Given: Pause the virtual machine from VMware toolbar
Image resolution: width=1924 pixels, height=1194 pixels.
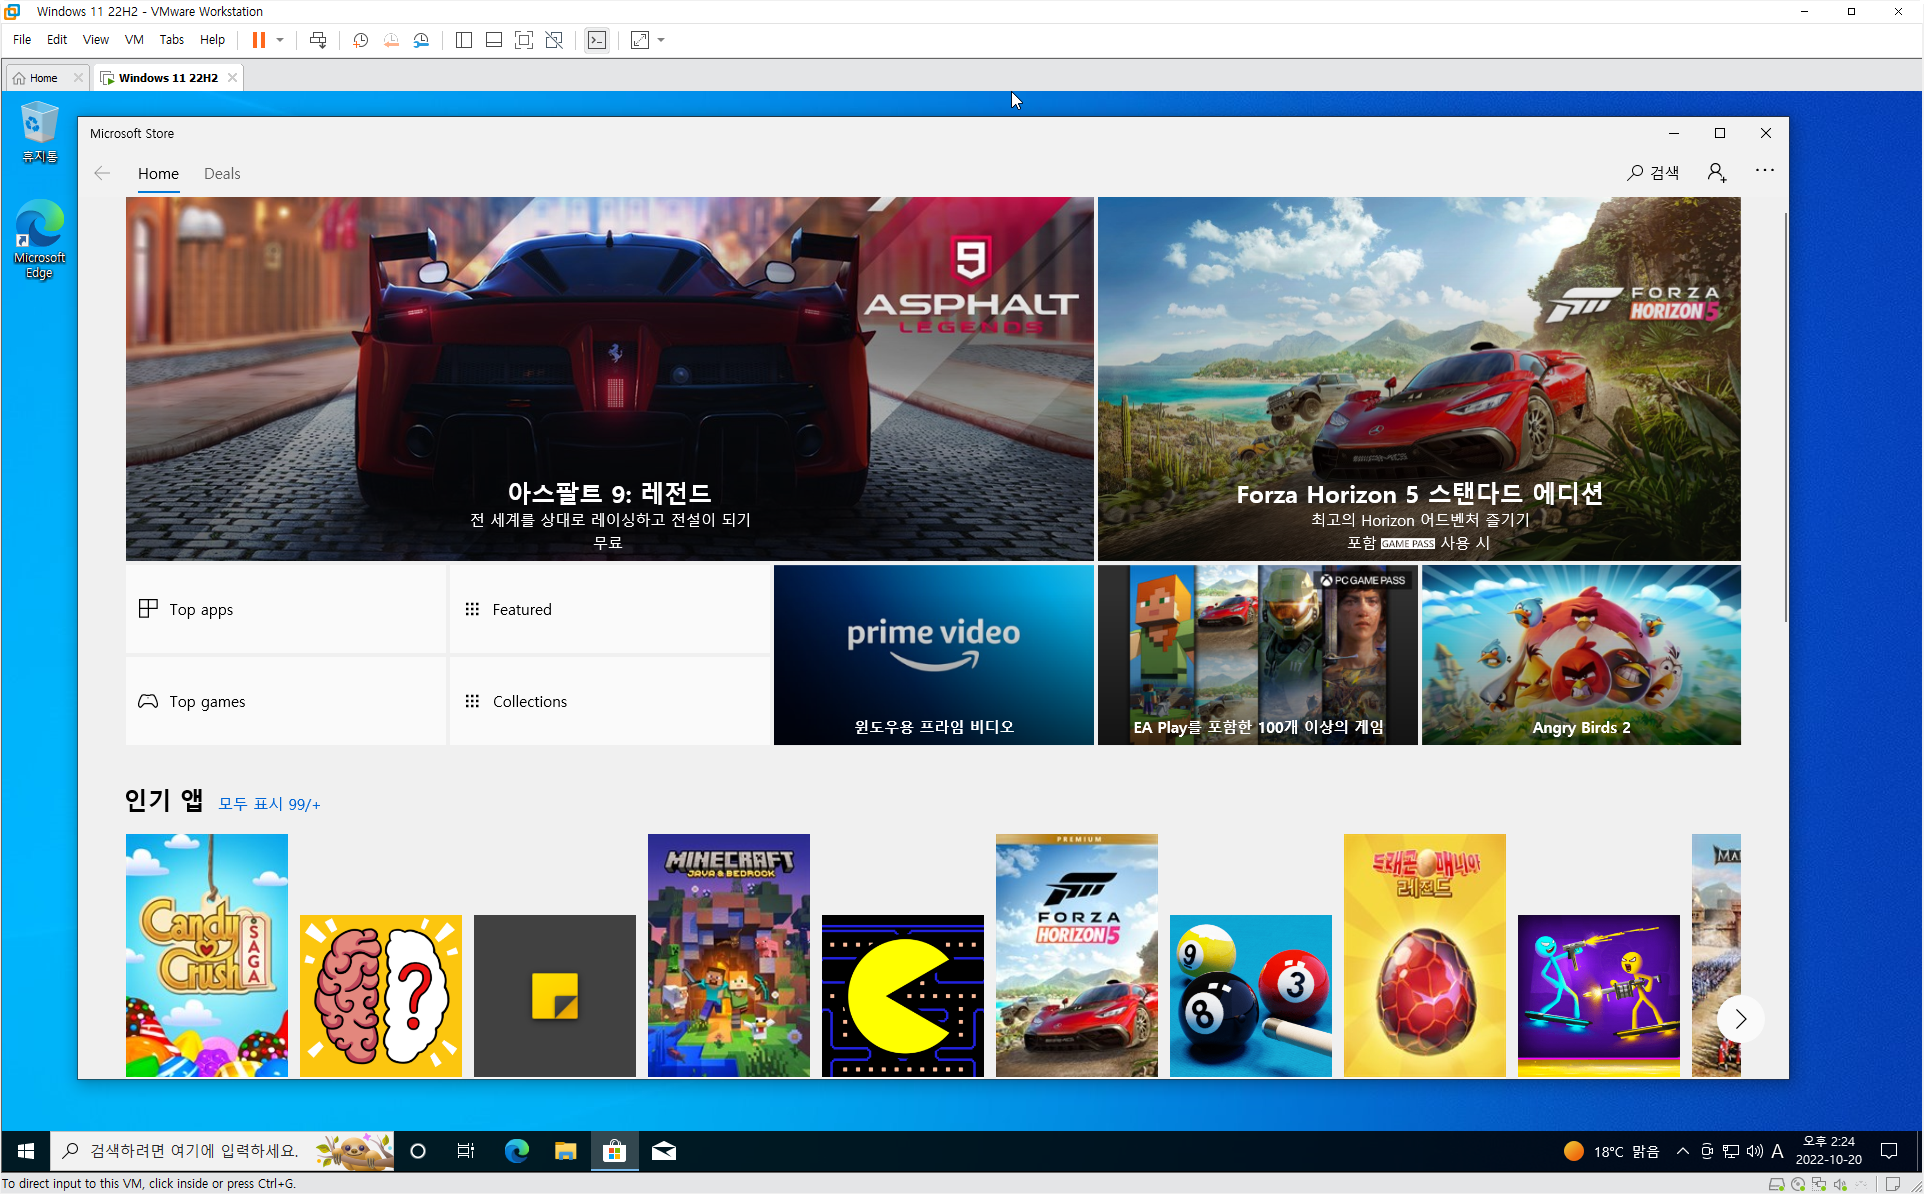Looking at the screenshot, I should (259, 40).
